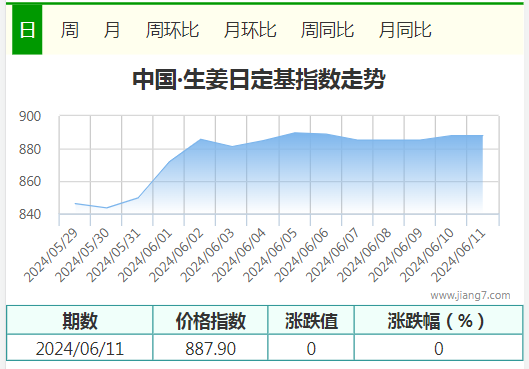529x369 pixels.
Task: Click the chart title 中国·生姜日定基指数走势
Action: (x=259, y=80)
